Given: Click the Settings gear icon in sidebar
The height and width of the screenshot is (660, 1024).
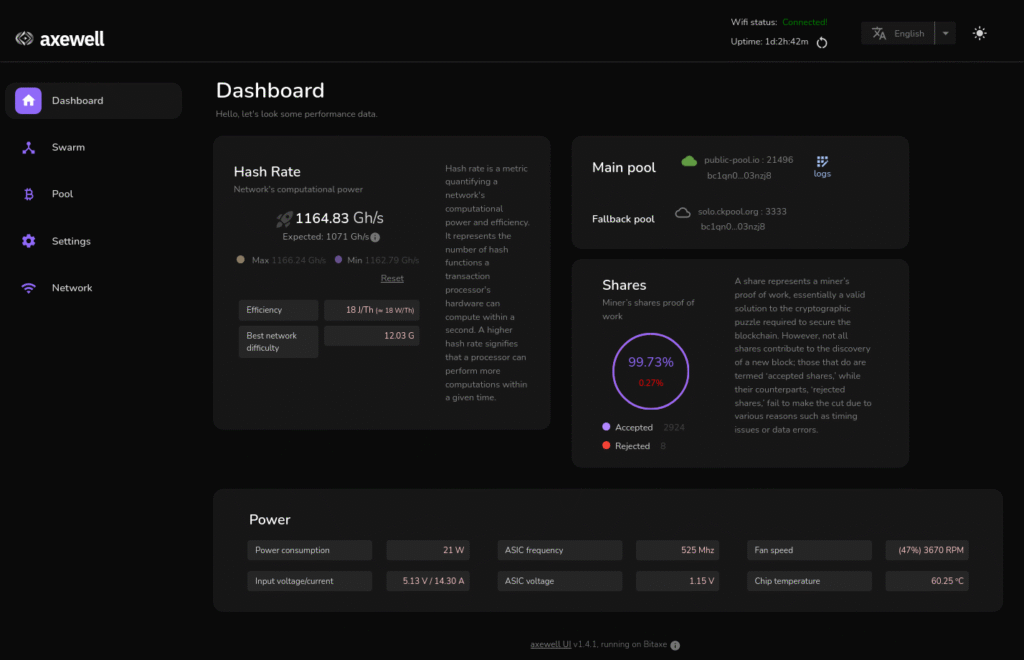Looking at the screenshot, I should 29,241.
